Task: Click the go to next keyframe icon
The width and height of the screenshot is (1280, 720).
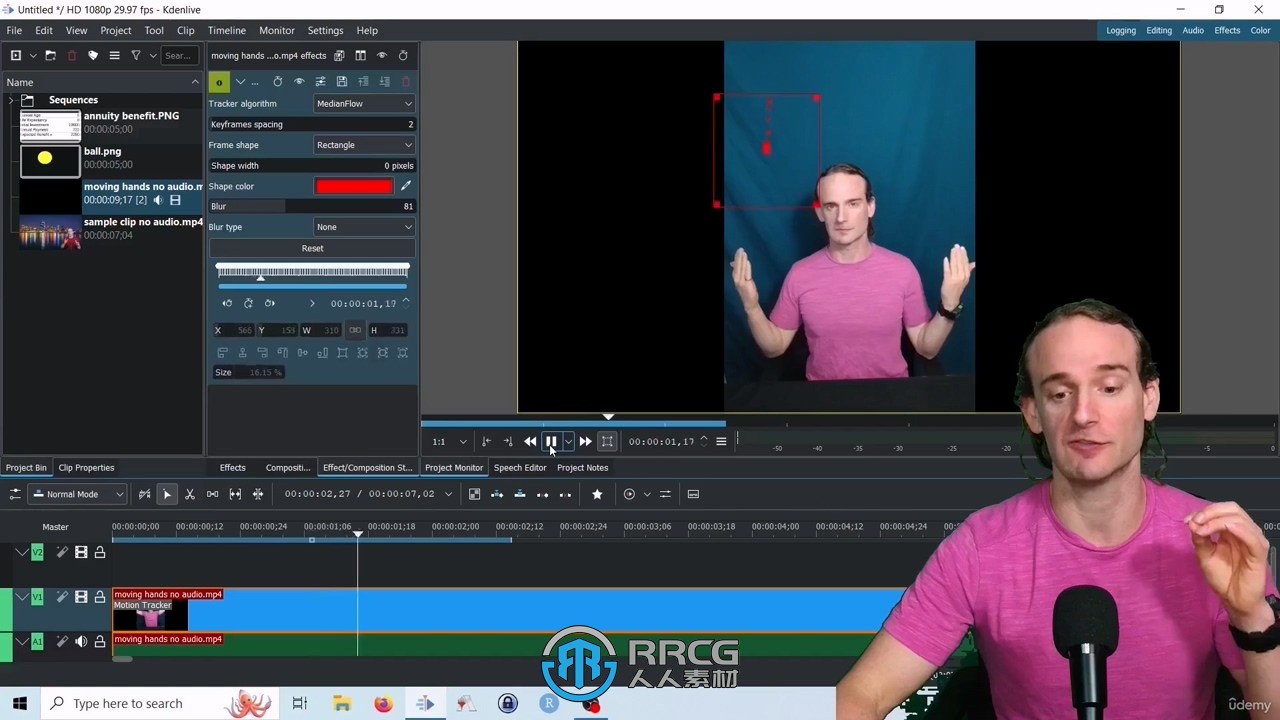Action: pos(270,303)
